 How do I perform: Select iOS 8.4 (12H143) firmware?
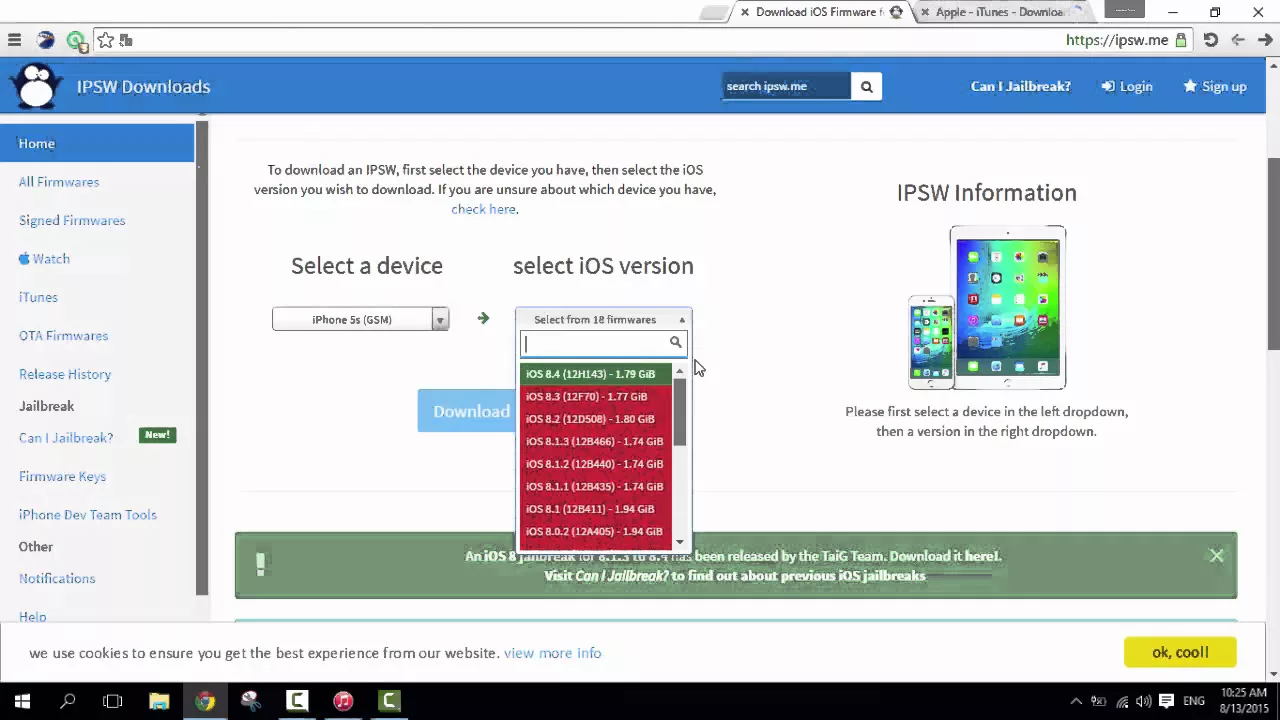595,374
